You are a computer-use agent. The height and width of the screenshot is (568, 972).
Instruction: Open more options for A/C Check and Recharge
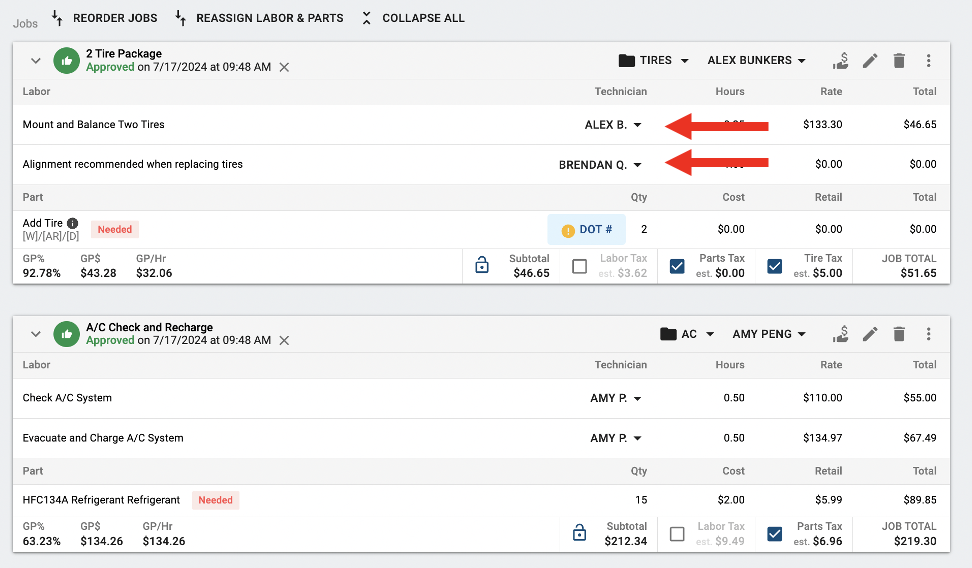click(928, 334)
